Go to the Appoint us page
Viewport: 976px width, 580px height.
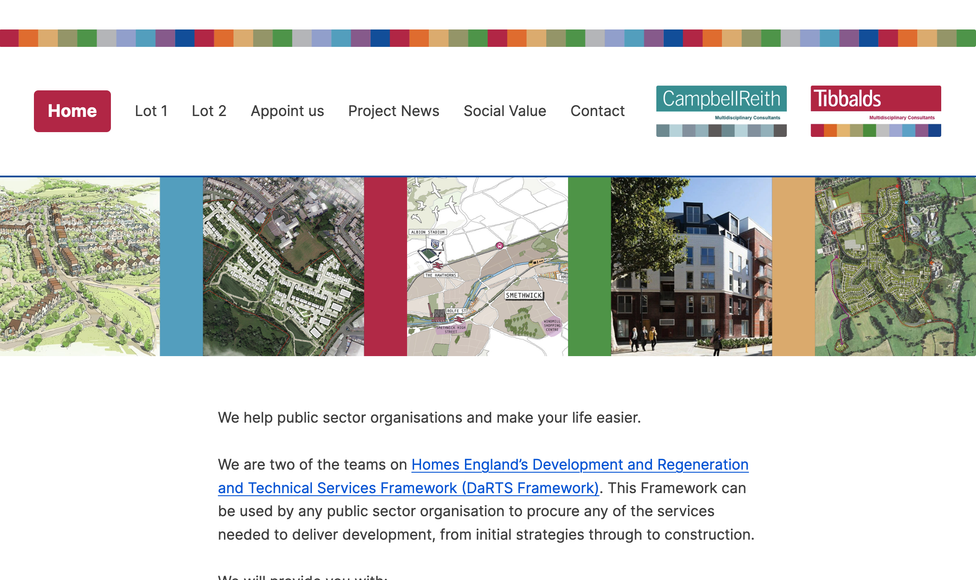pyautogui.click(x=287, y=111)
